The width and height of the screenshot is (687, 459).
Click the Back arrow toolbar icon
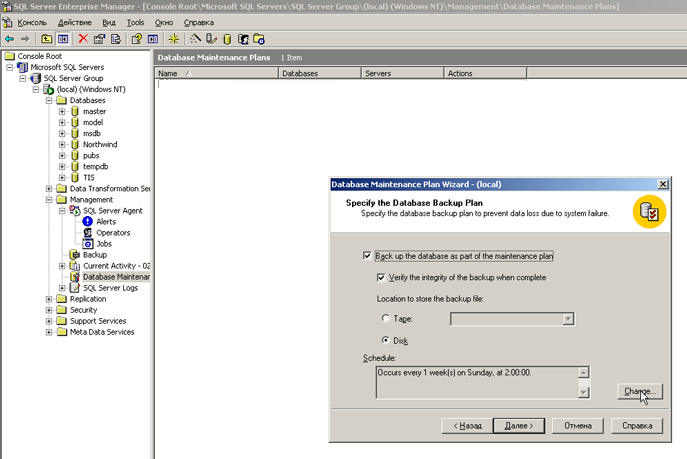(9, 39)
